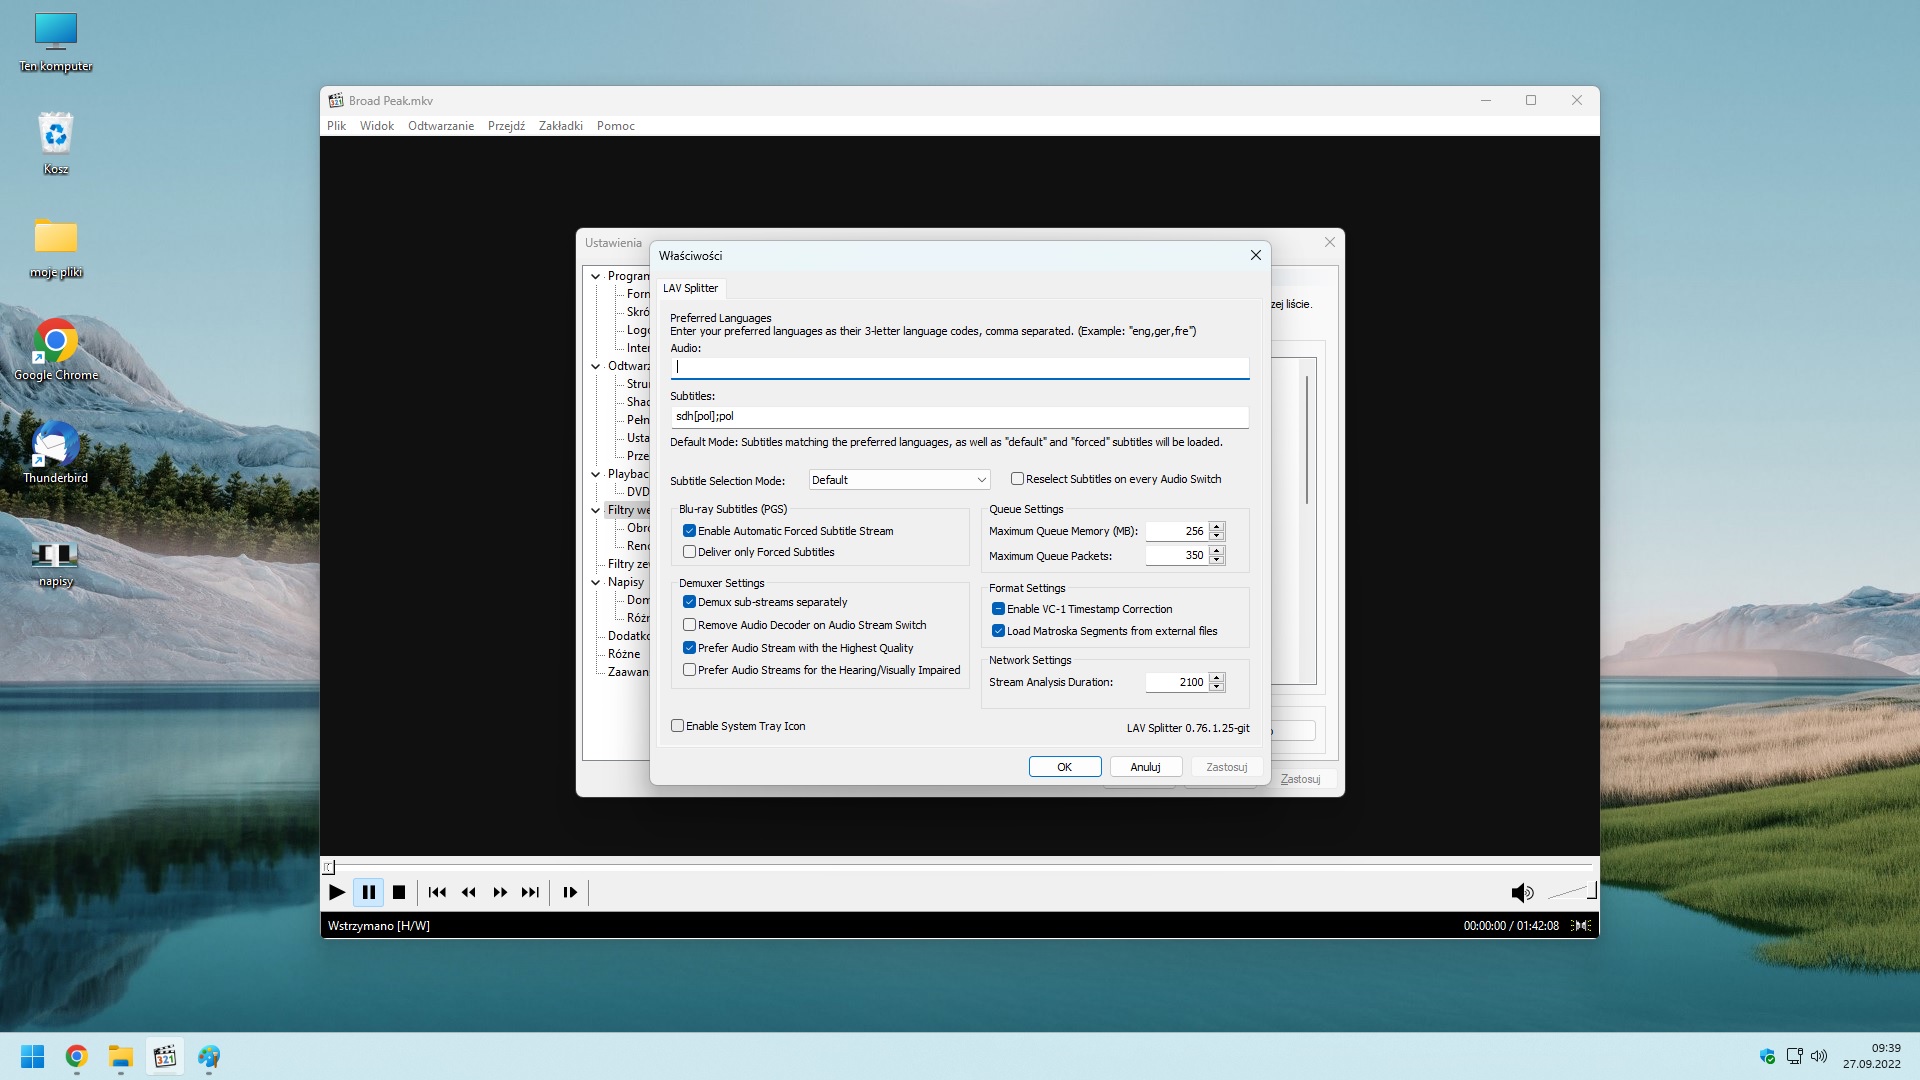Click the Stop playback icon
The width and height of the screenshot is (1920, 1080).
pos(399,892)
